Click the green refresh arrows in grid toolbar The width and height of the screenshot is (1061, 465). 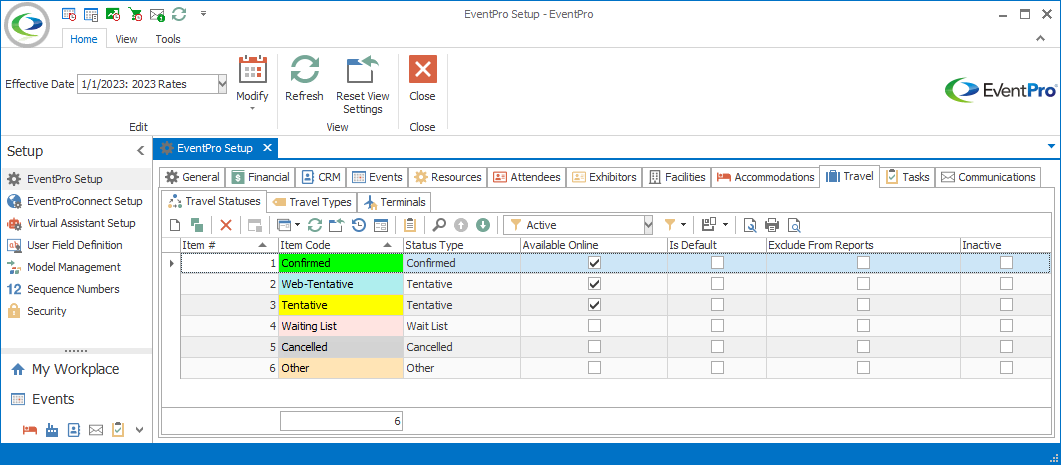point(315,225)
